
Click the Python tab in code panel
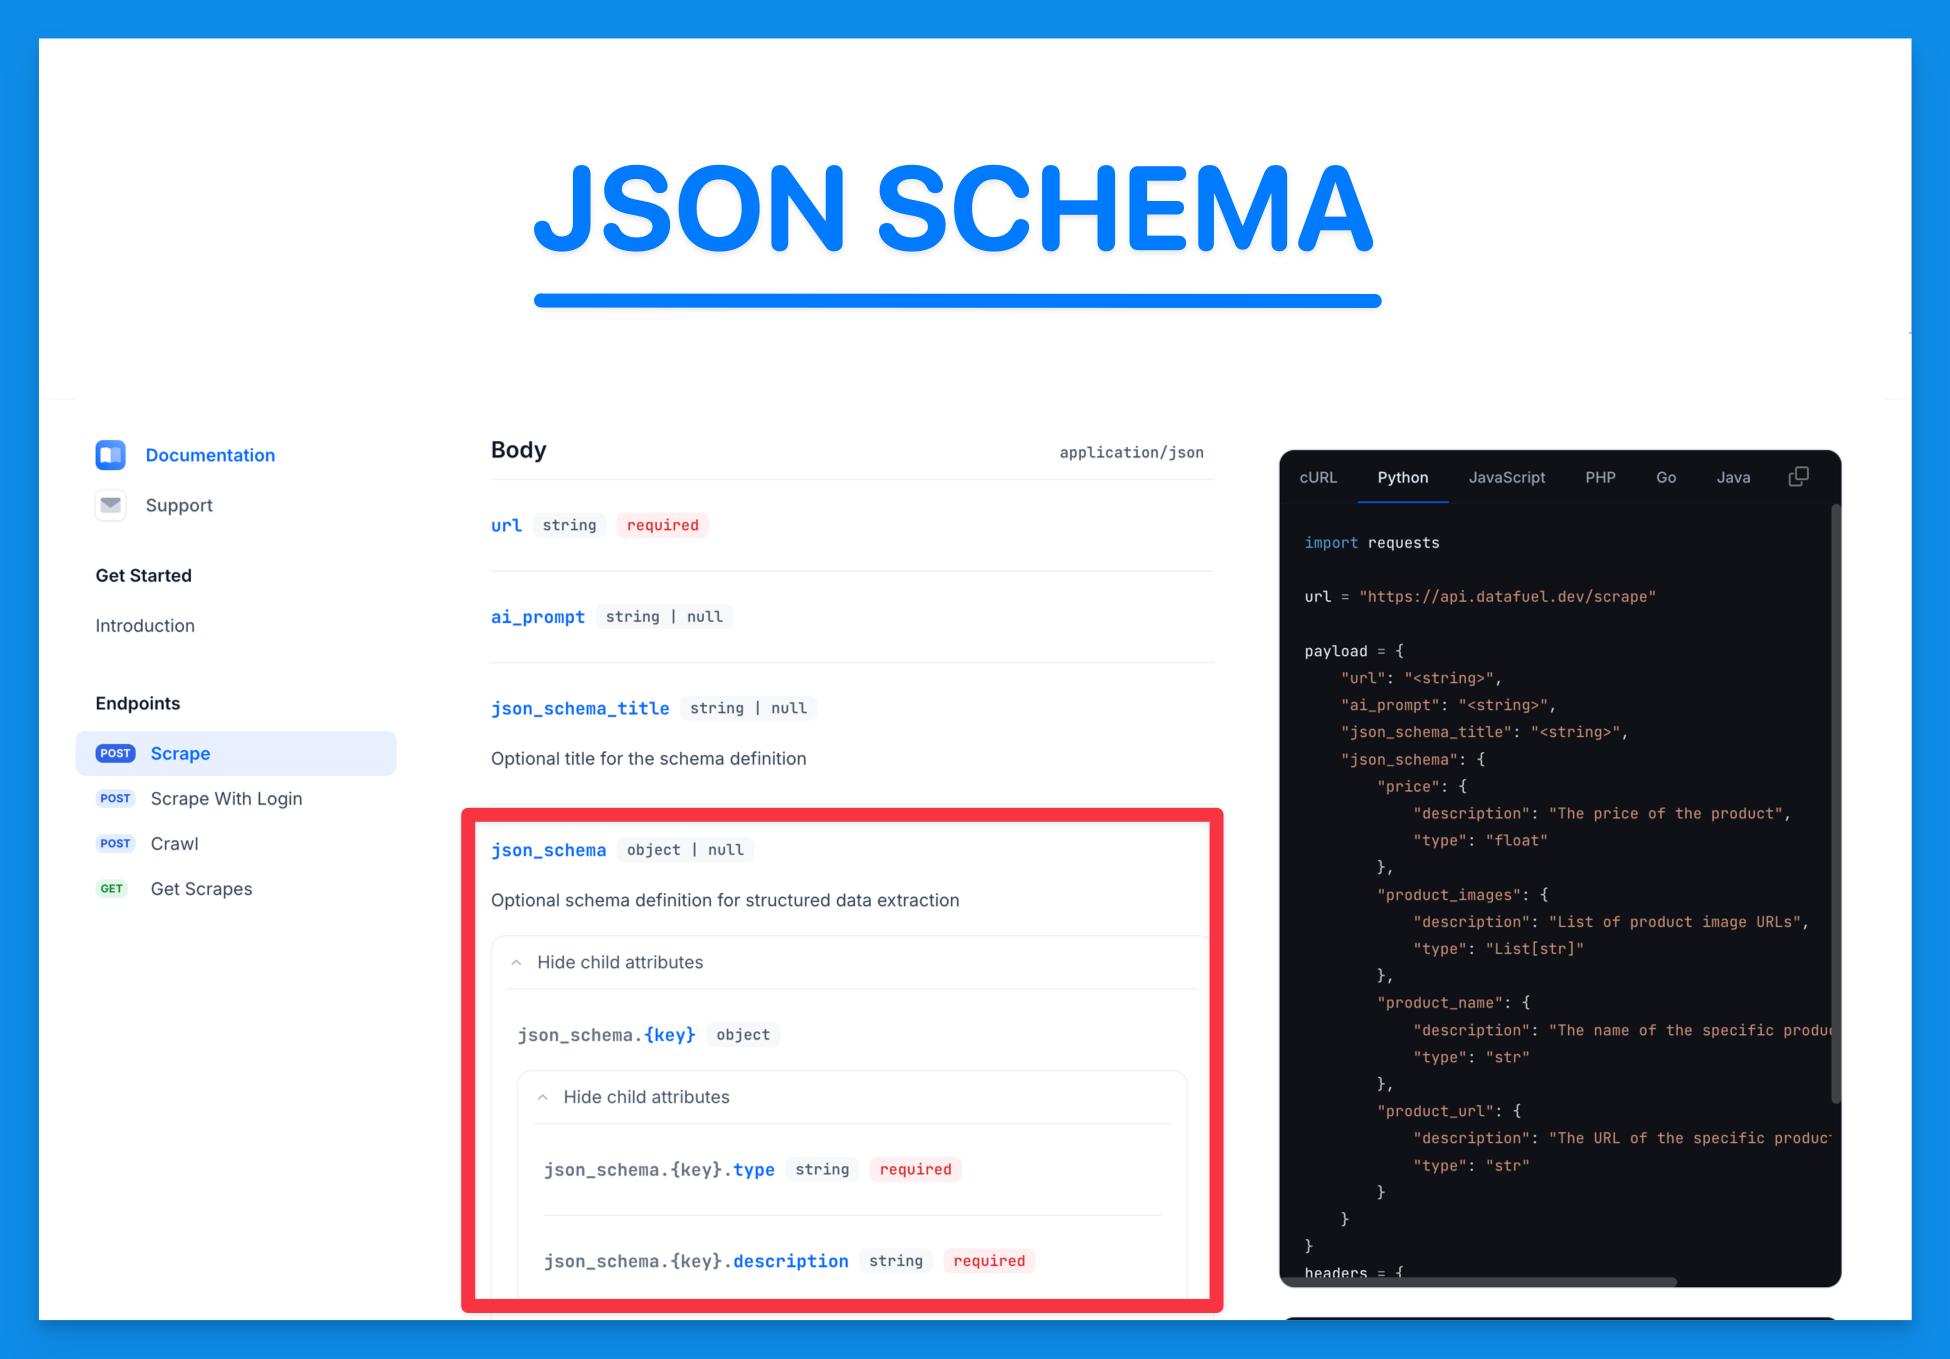tap(1400, 477)
